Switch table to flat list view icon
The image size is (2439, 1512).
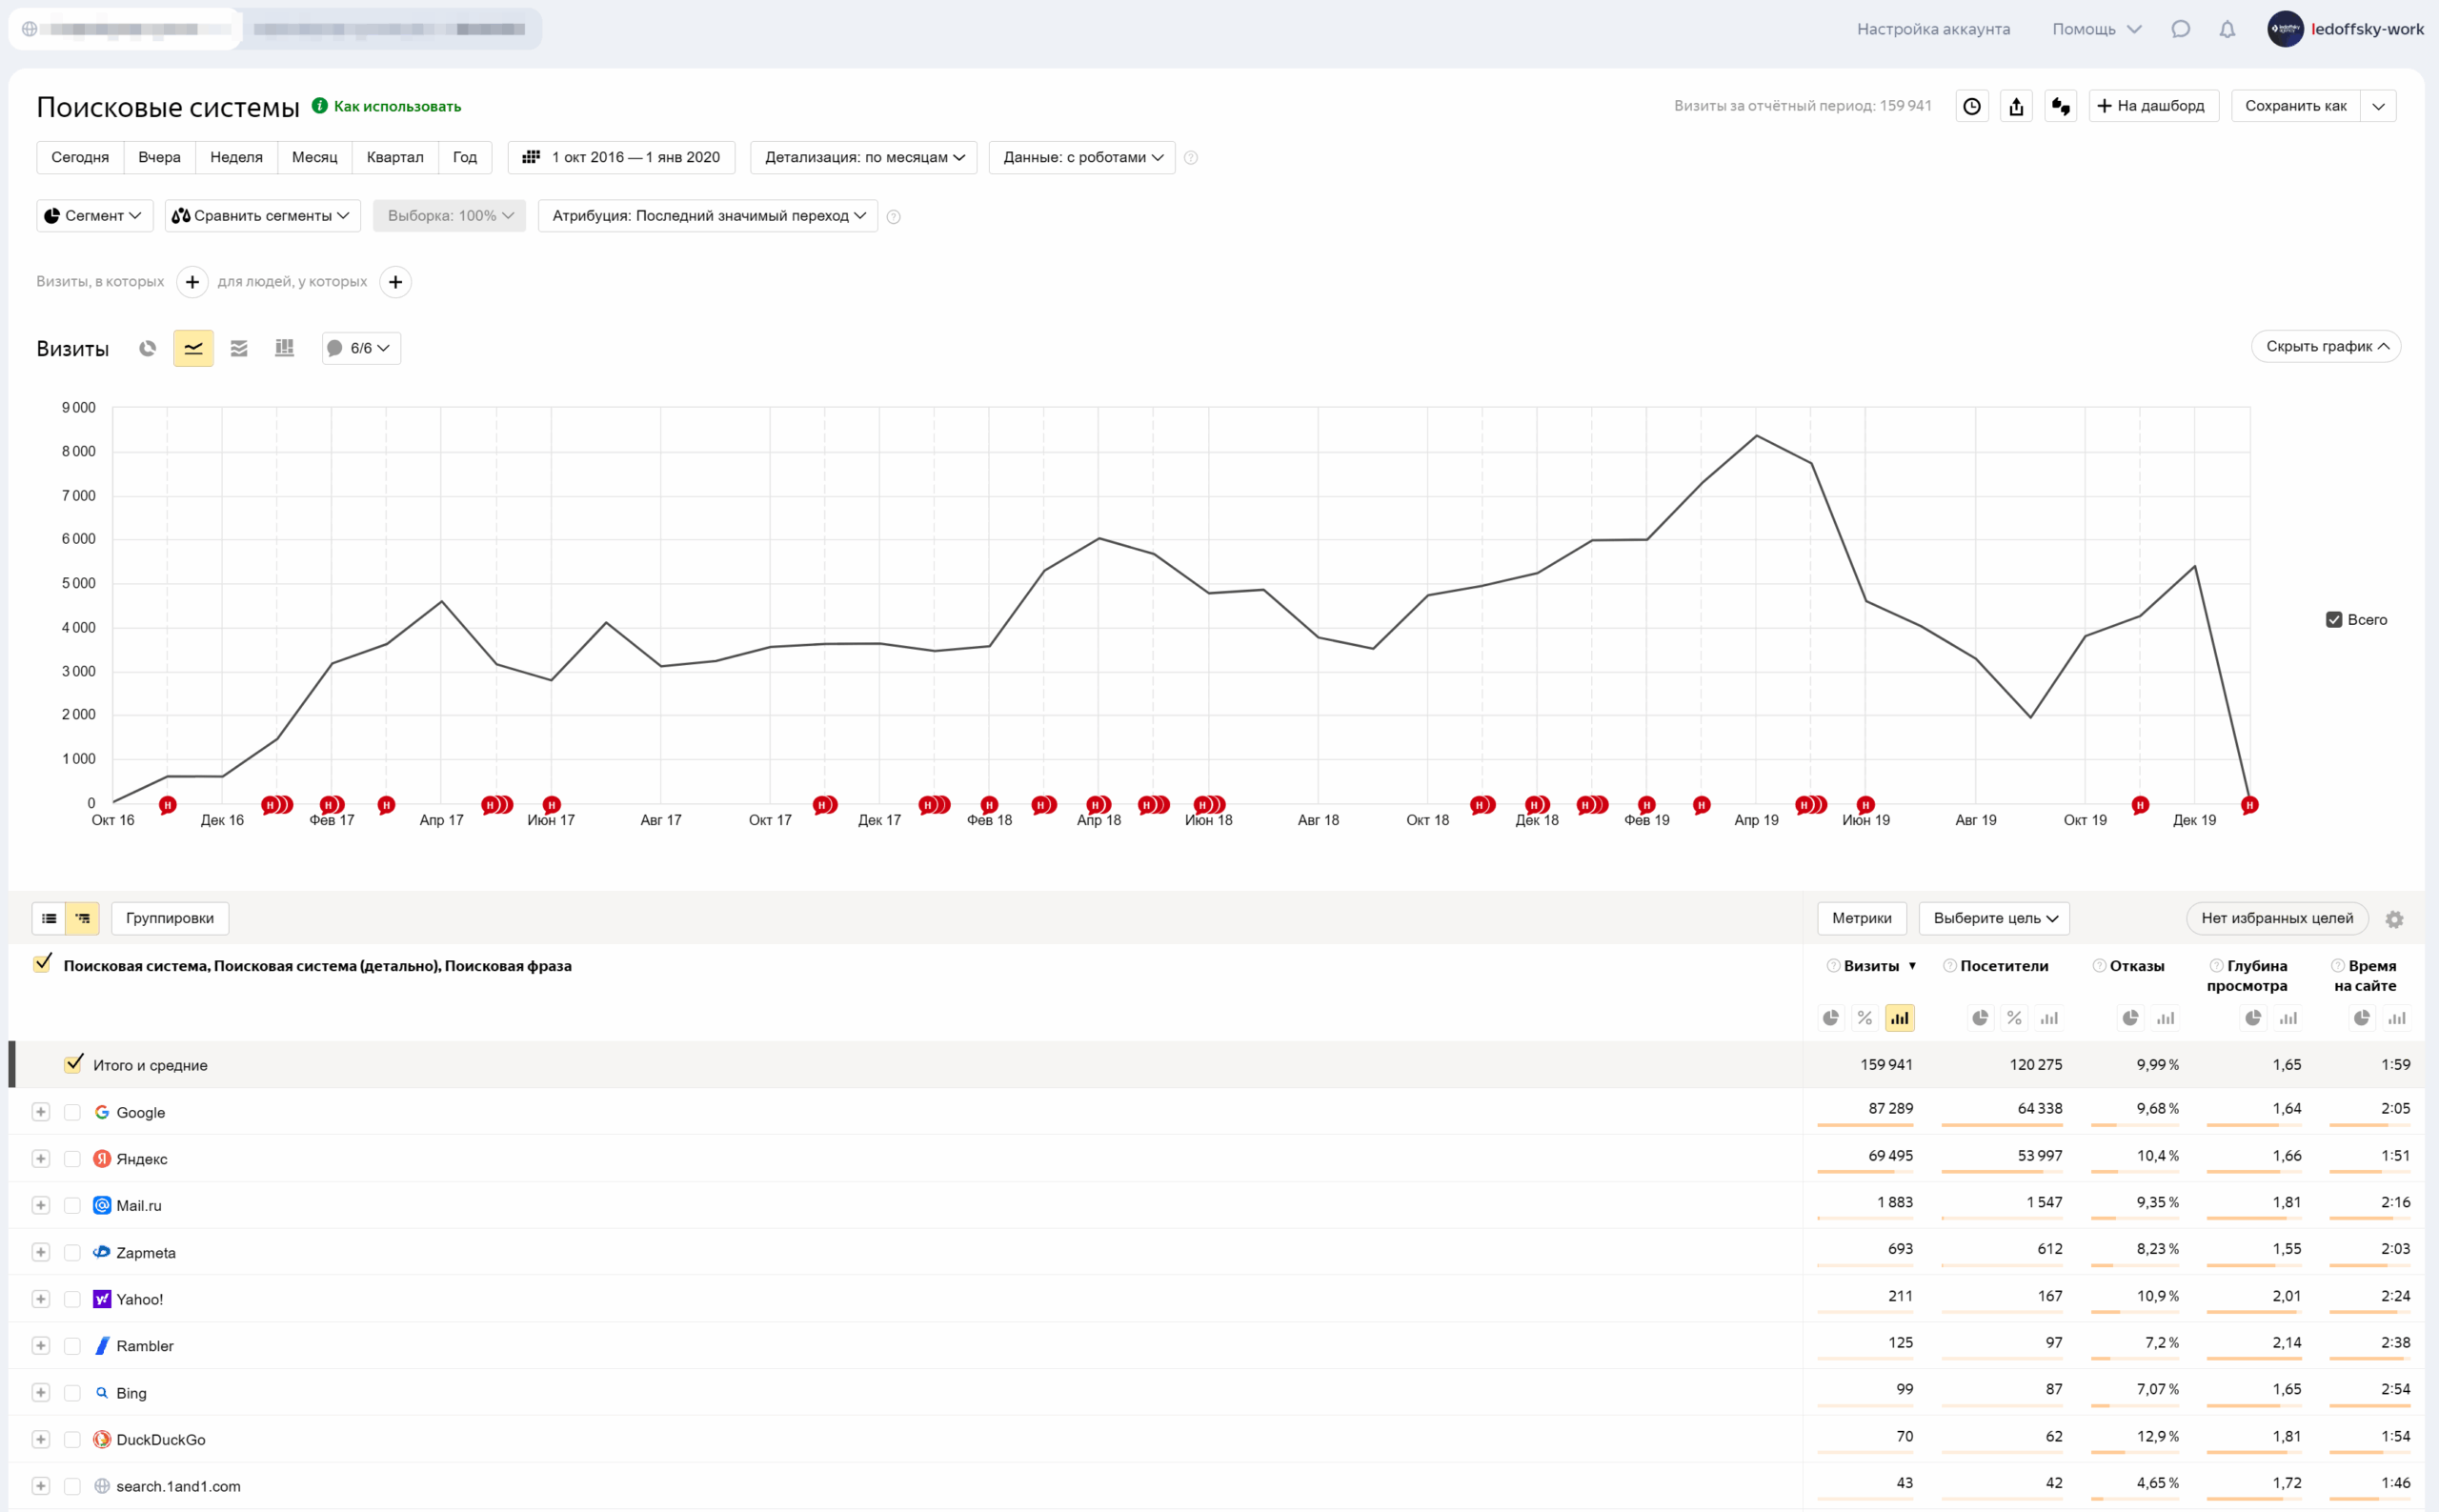click(x=49, y=918)
